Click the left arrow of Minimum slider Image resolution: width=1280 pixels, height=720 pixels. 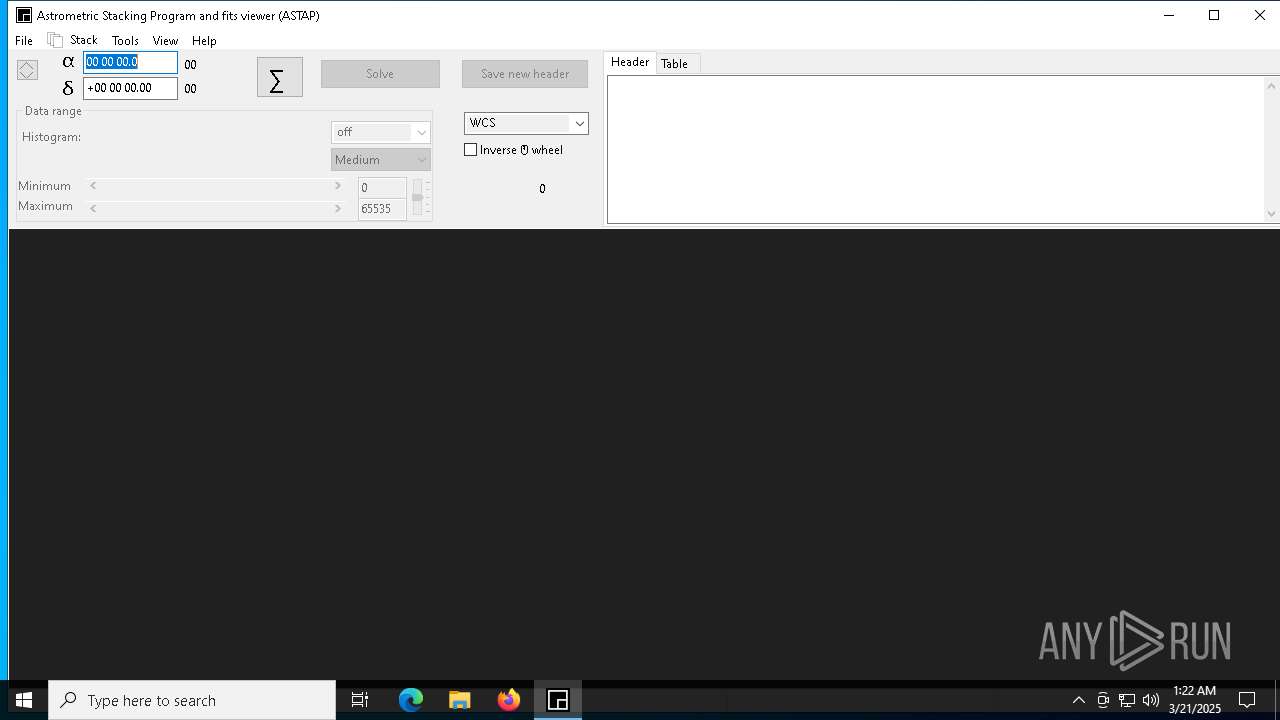click(x=93, y=186)
